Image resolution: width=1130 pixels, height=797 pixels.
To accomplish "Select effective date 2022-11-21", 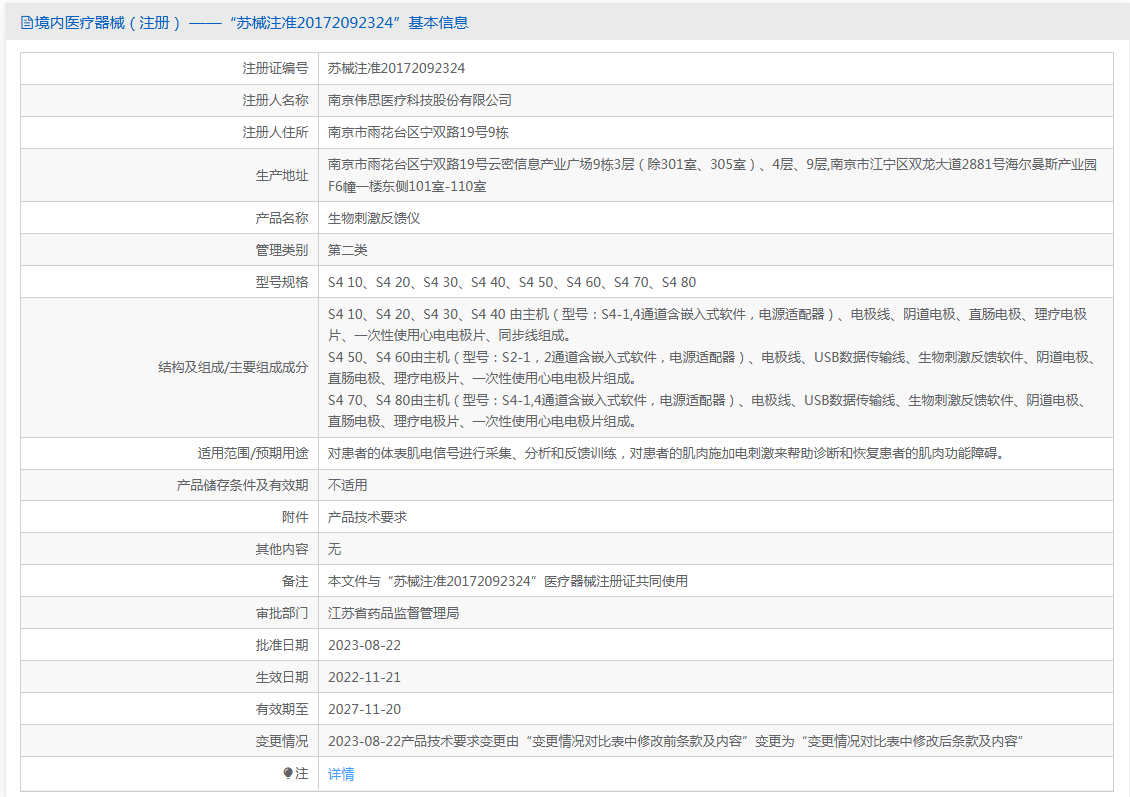I will click(x=365, y=678).
